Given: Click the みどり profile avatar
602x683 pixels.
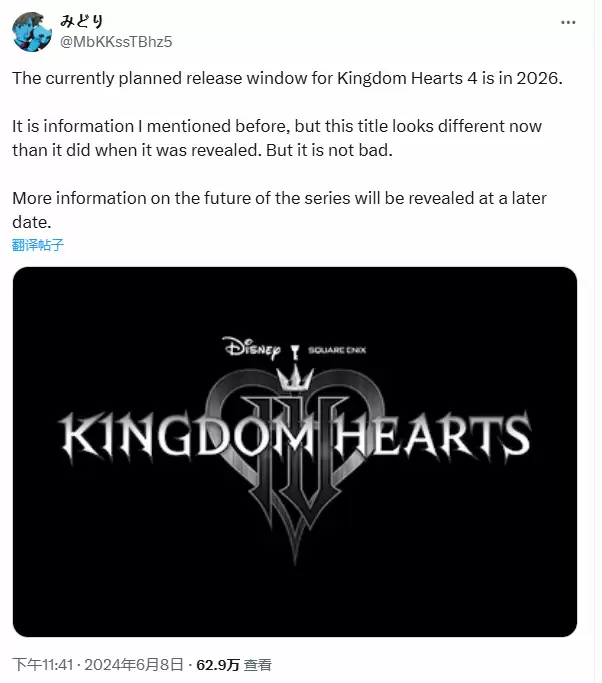Looking at the screenshot, I should (32, 32).
